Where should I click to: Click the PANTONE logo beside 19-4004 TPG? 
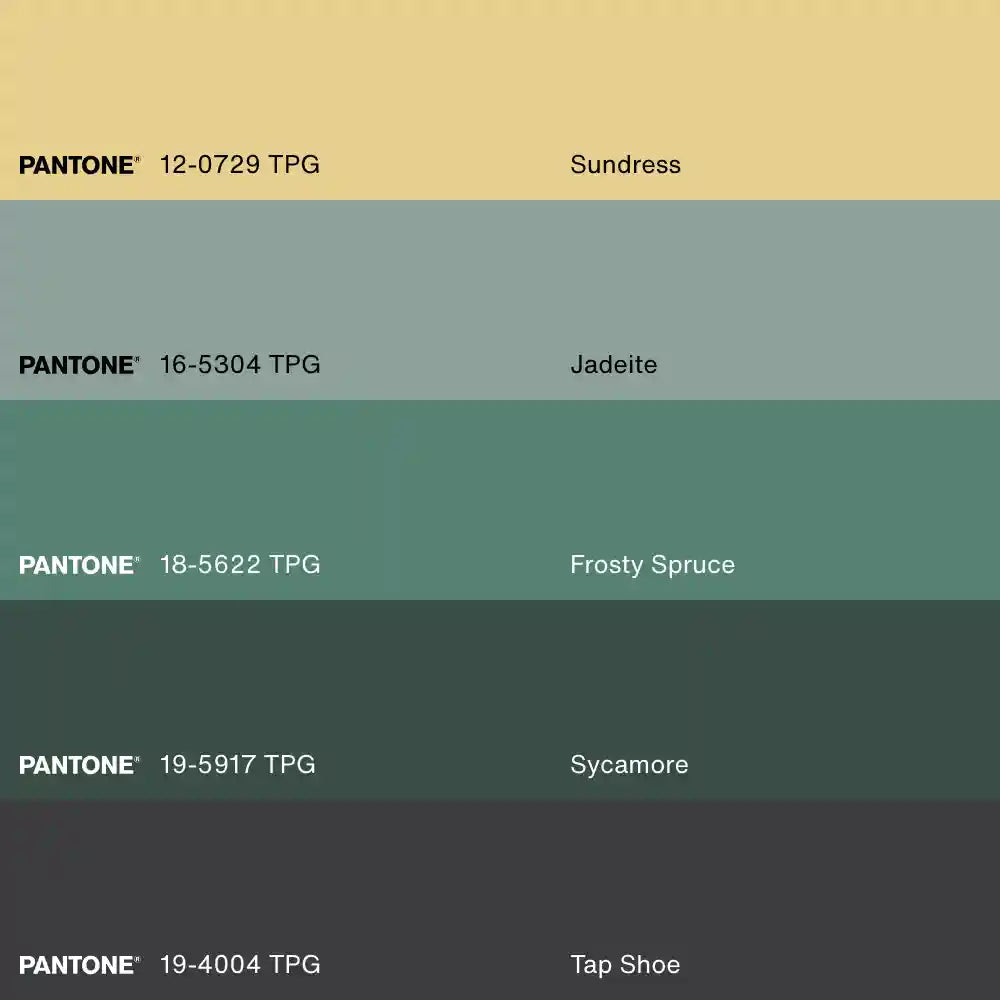click(x=79, y=965)
